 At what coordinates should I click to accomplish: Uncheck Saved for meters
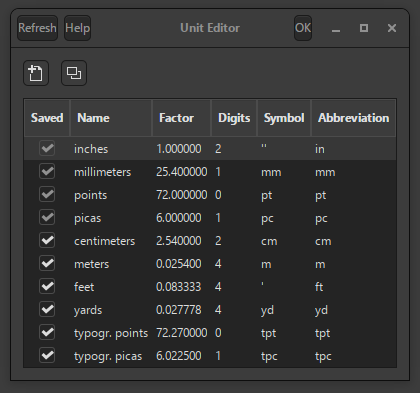[x=47, y=263]
